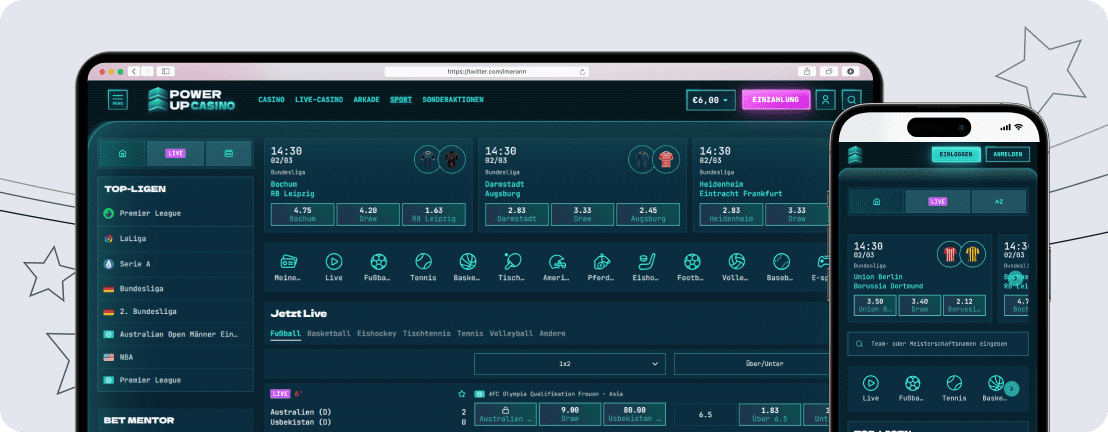
Task: Switch to Basketball tab under Jetzt Live
Action: tap(329, 333)
